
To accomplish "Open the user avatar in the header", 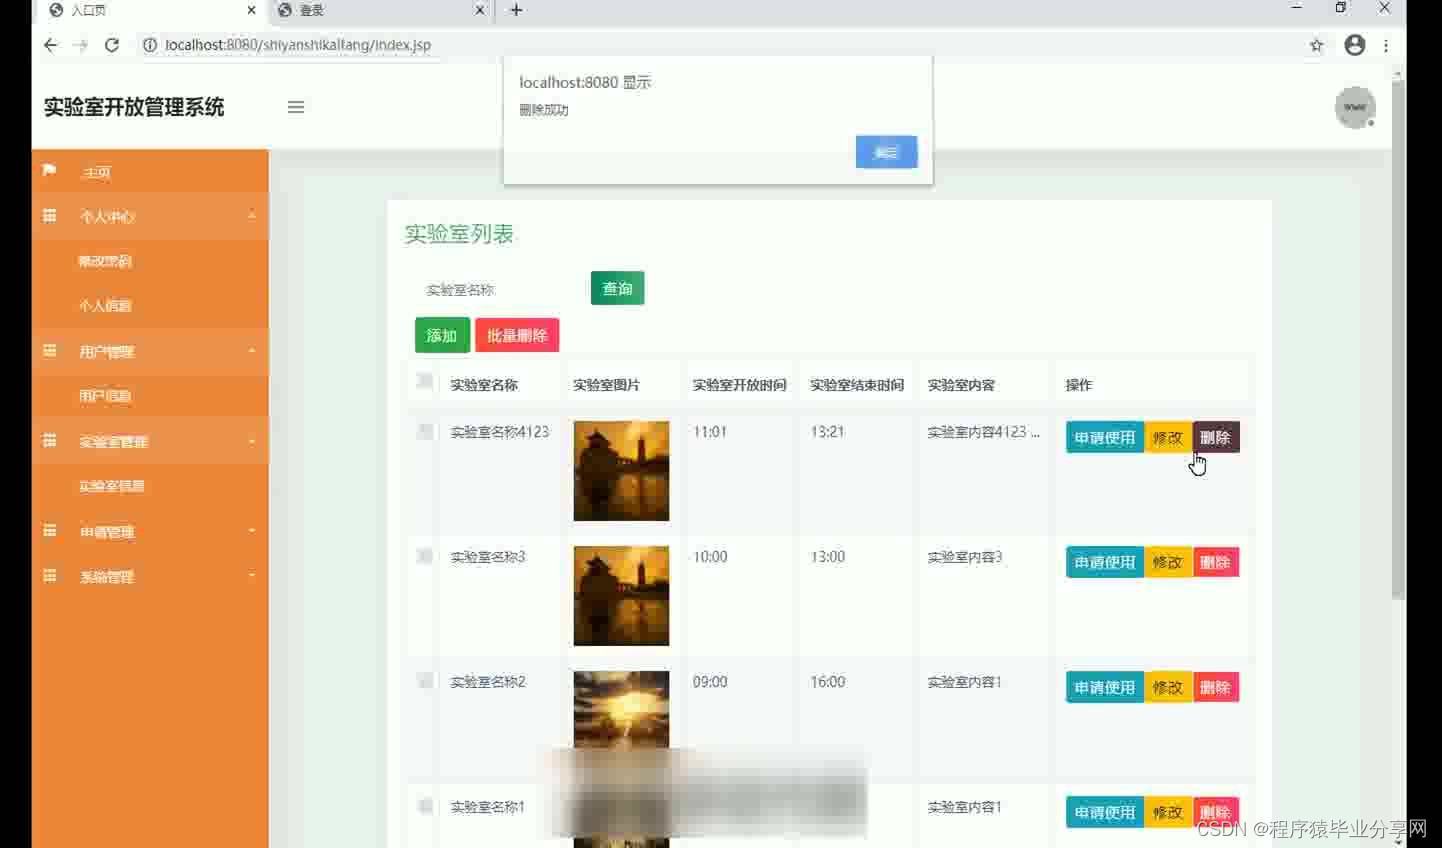I will (x=1355, y=107).
